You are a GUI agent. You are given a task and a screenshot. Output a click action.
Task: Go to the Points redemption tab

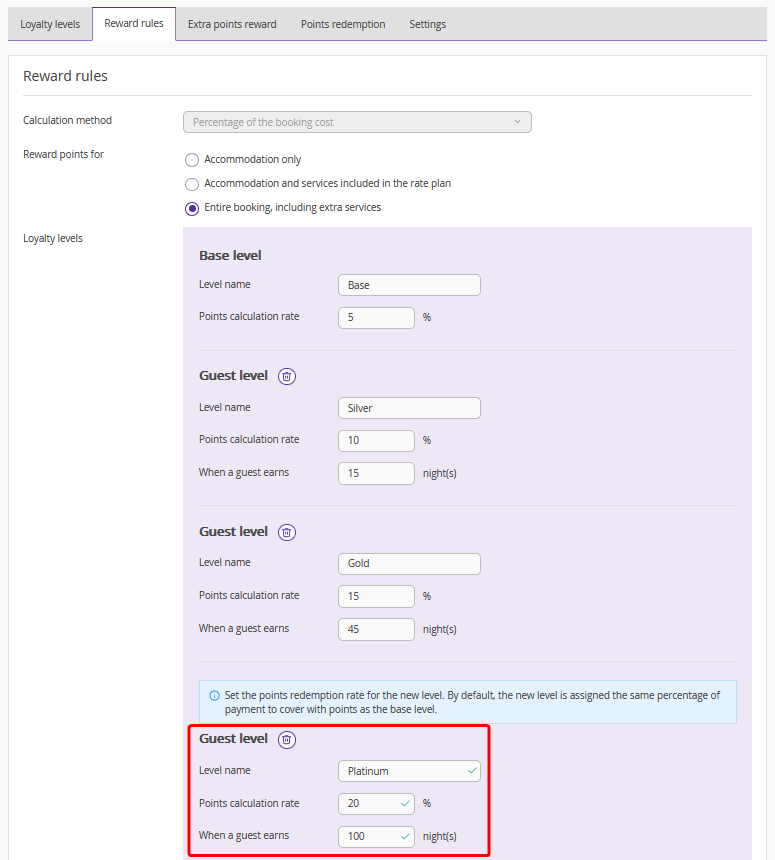pos(343,24)
